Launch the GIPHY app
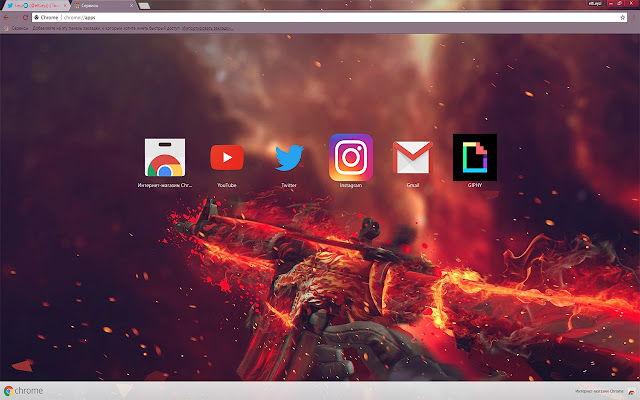This screenshot has width=640, height=400. pyautogui.click(x=475, y=157)
